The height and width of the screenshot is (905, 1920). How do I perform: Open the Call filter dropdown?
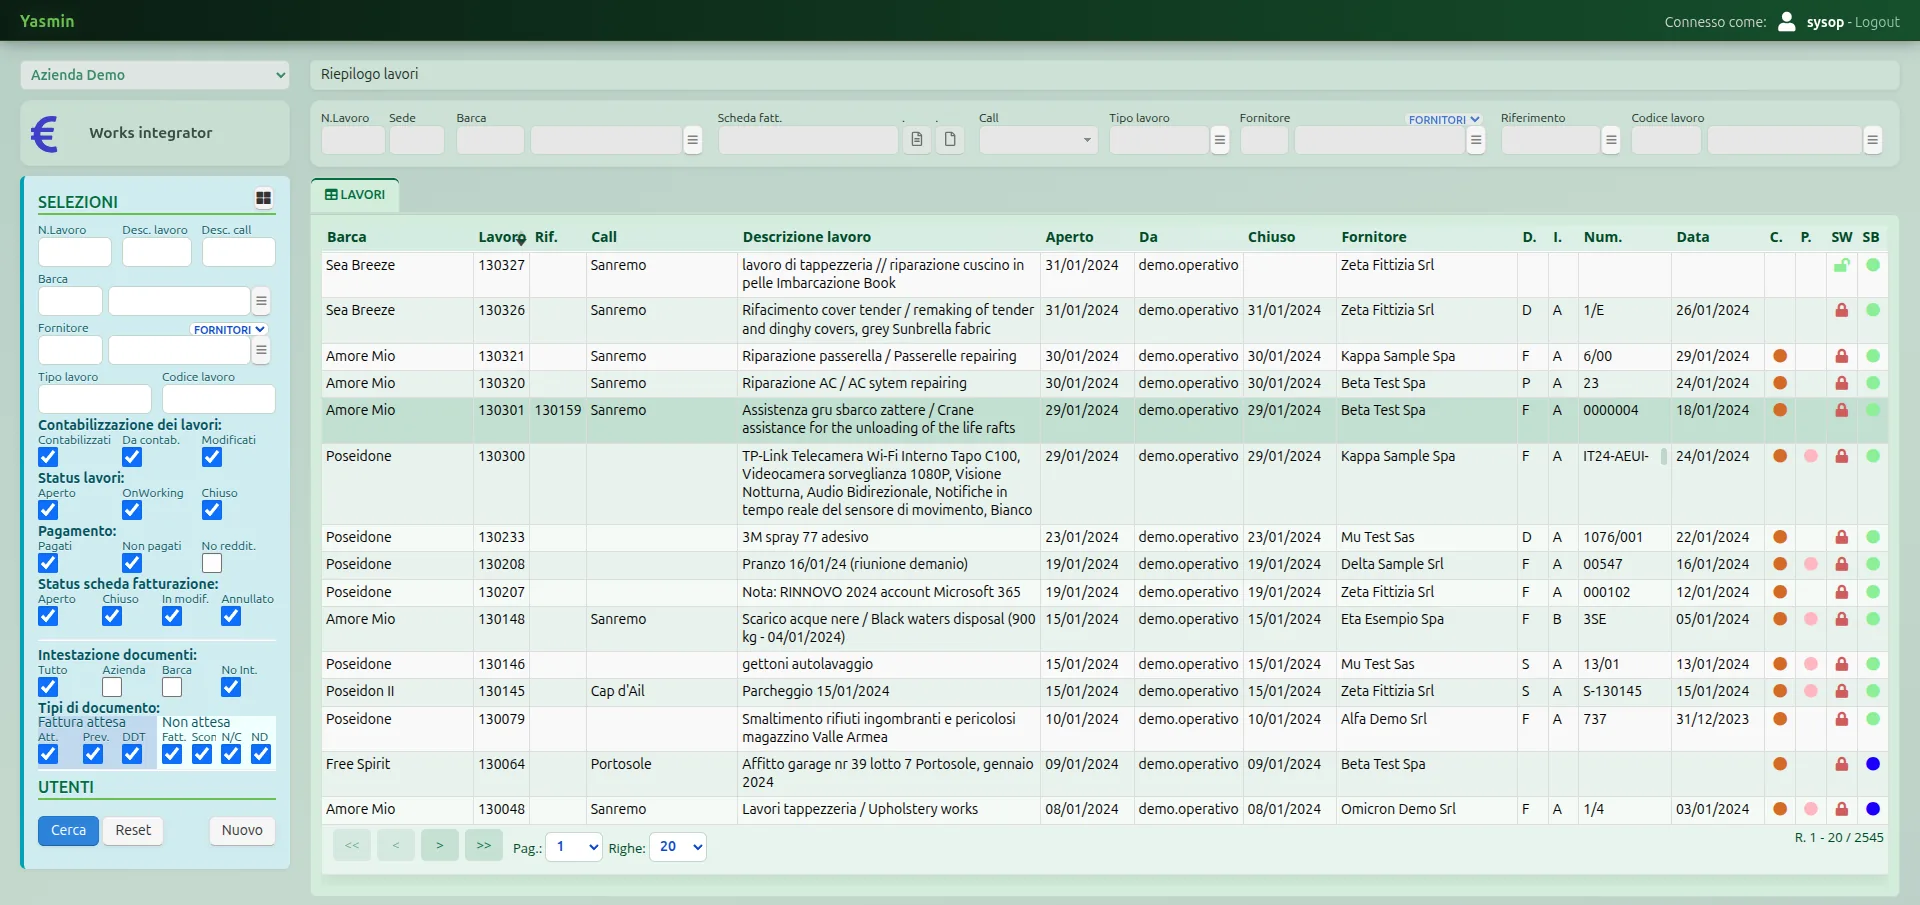(x=1038, y=140)
